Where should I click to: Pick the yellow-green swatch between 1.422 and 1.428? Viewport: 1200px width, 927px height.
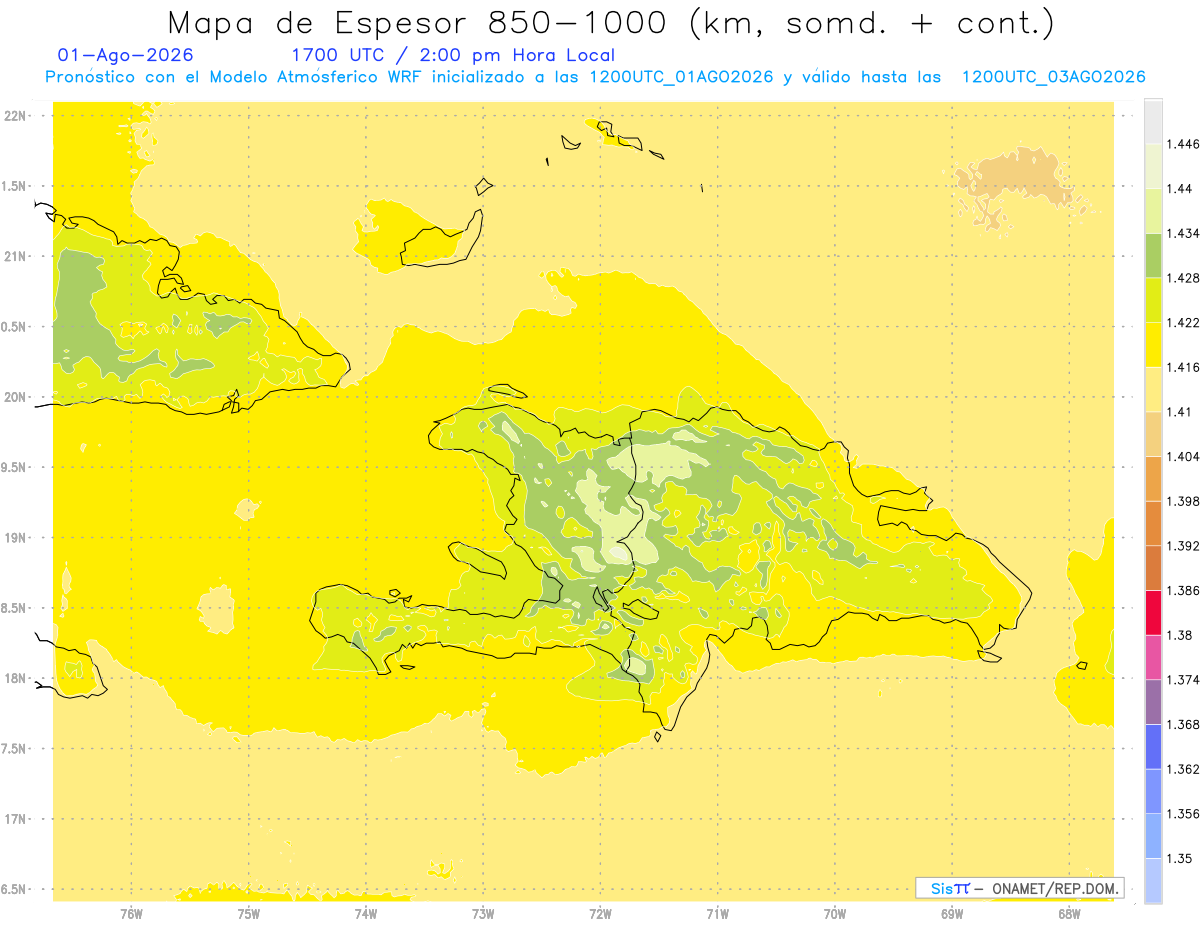click(1153, 300)
